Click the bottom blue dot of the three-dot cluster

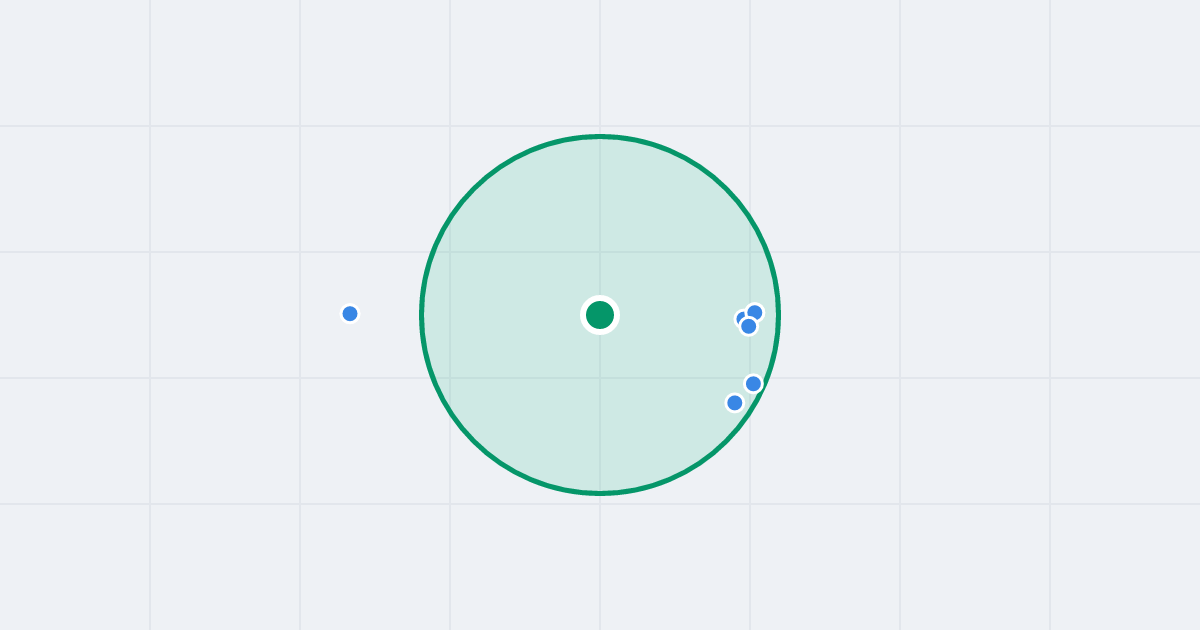tap(749, 326)
